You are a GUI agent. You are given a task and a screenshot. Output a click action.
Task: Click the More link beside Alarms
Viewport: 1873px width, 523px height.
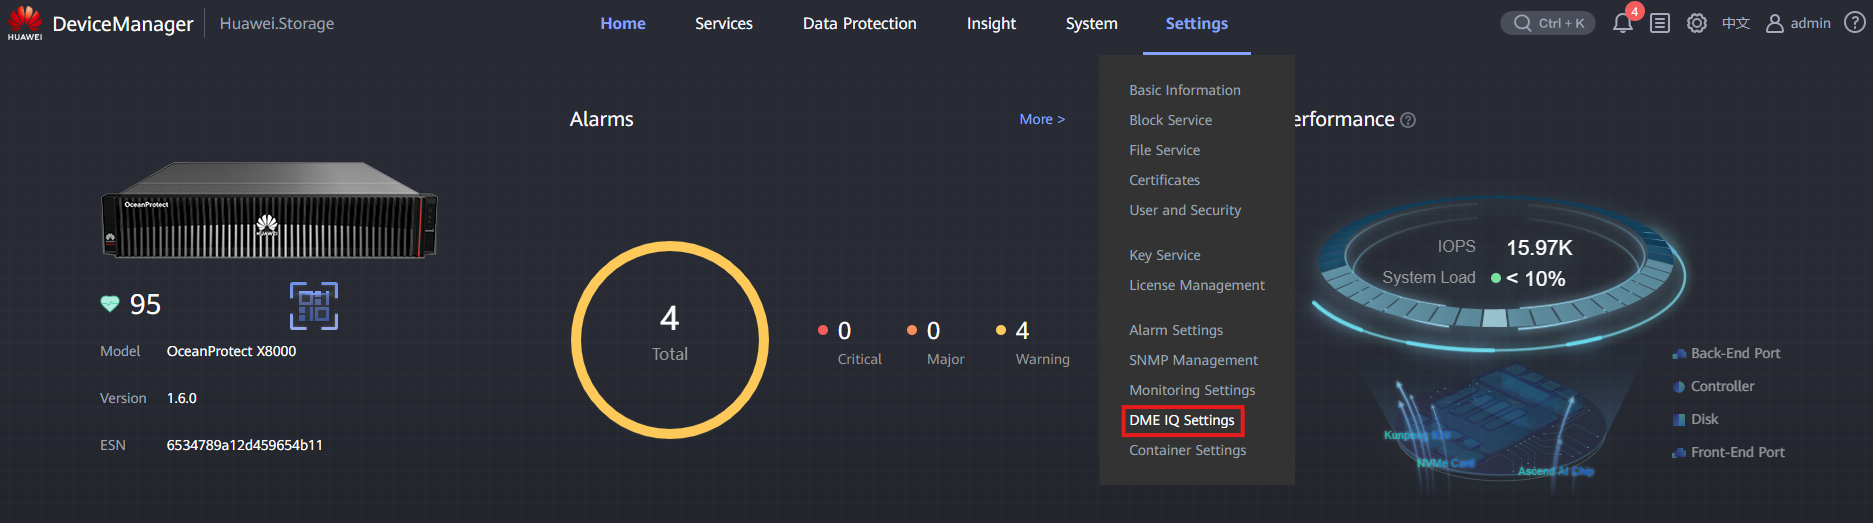1042,119
